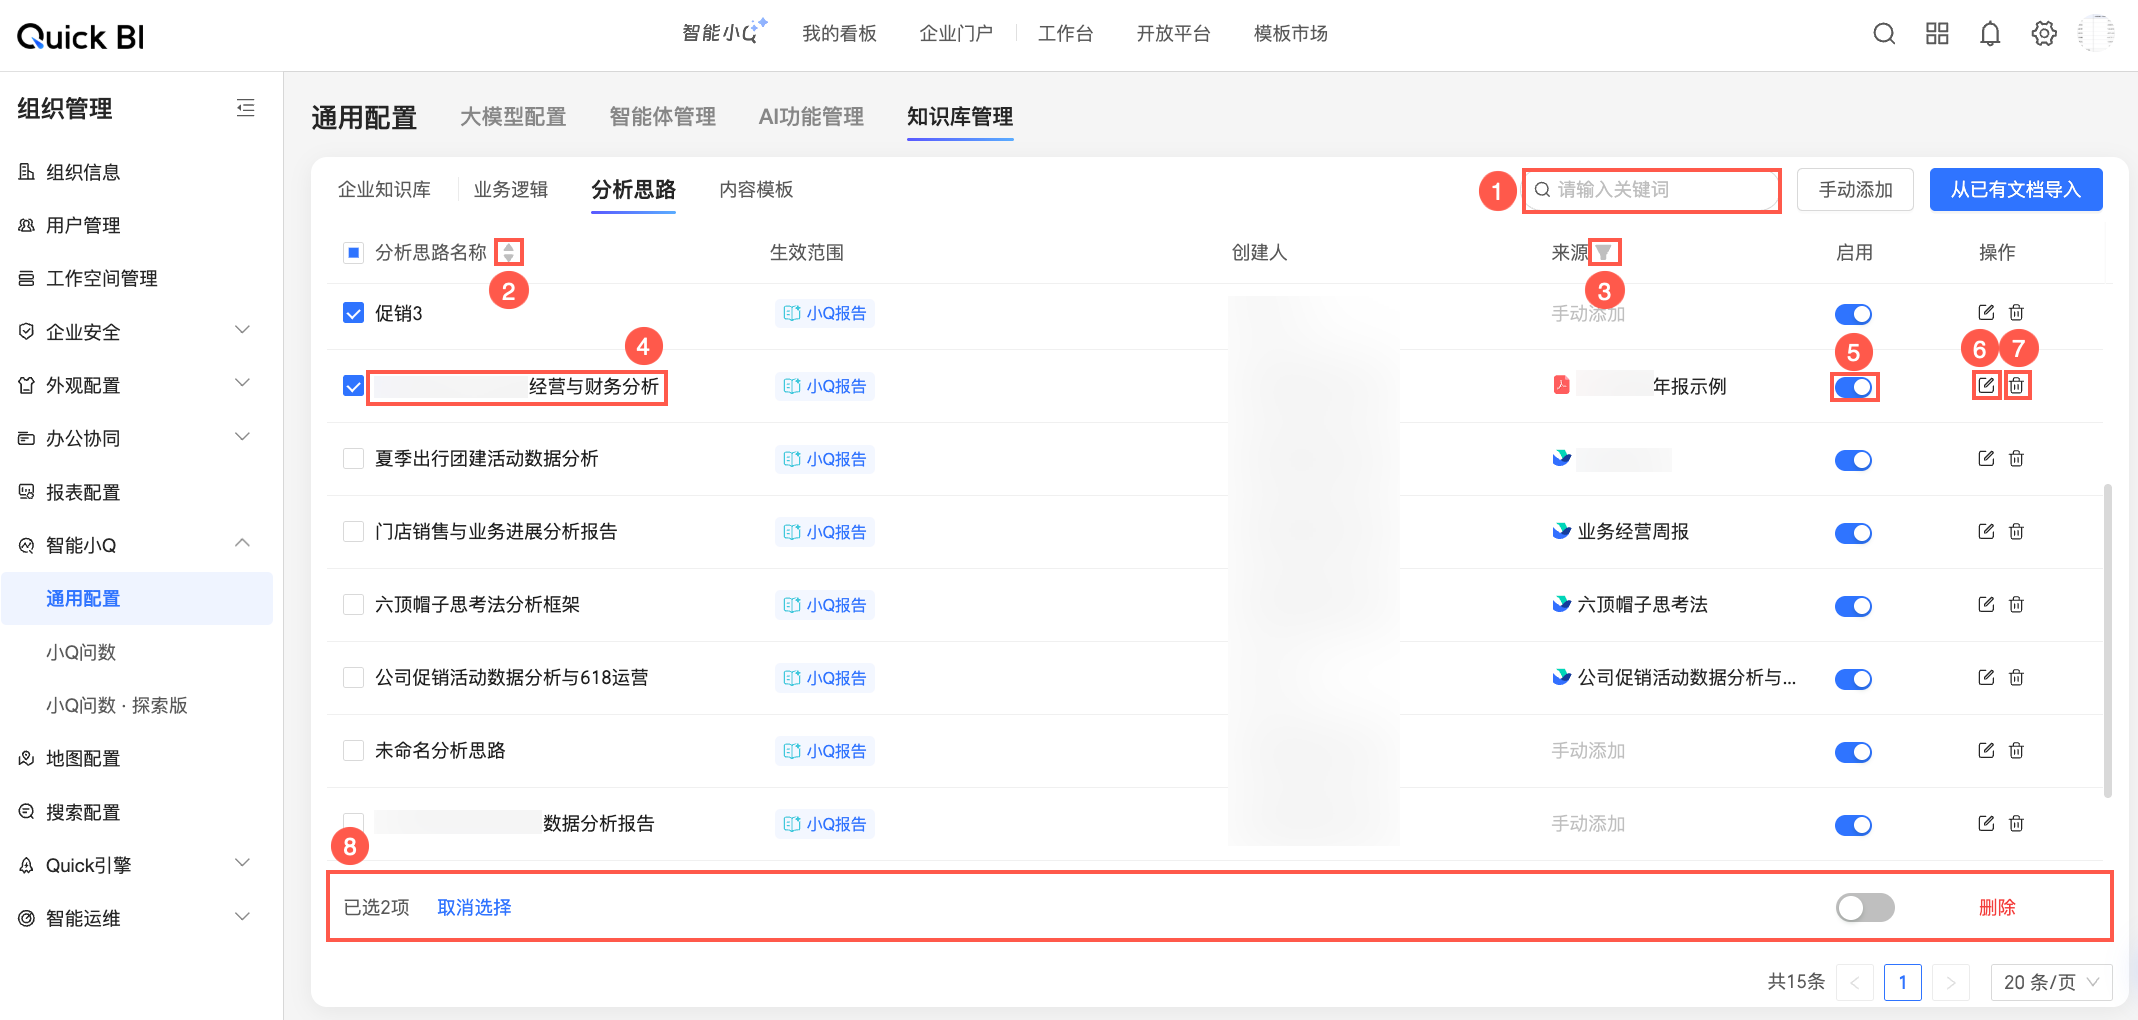Open the notifications bell
Screen dimensions: 2138x1020
tap(1990, 34)
